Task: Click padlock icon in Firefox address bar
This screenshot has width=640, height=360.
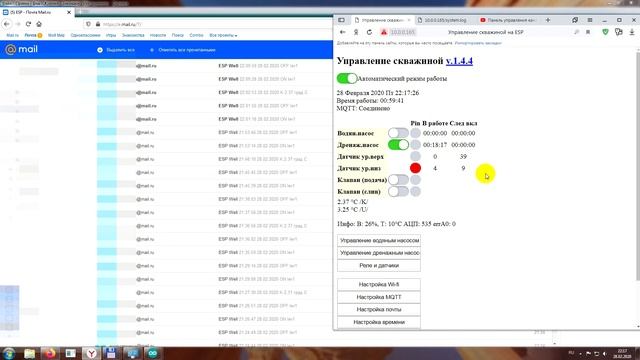Action: tap(98, 24)
